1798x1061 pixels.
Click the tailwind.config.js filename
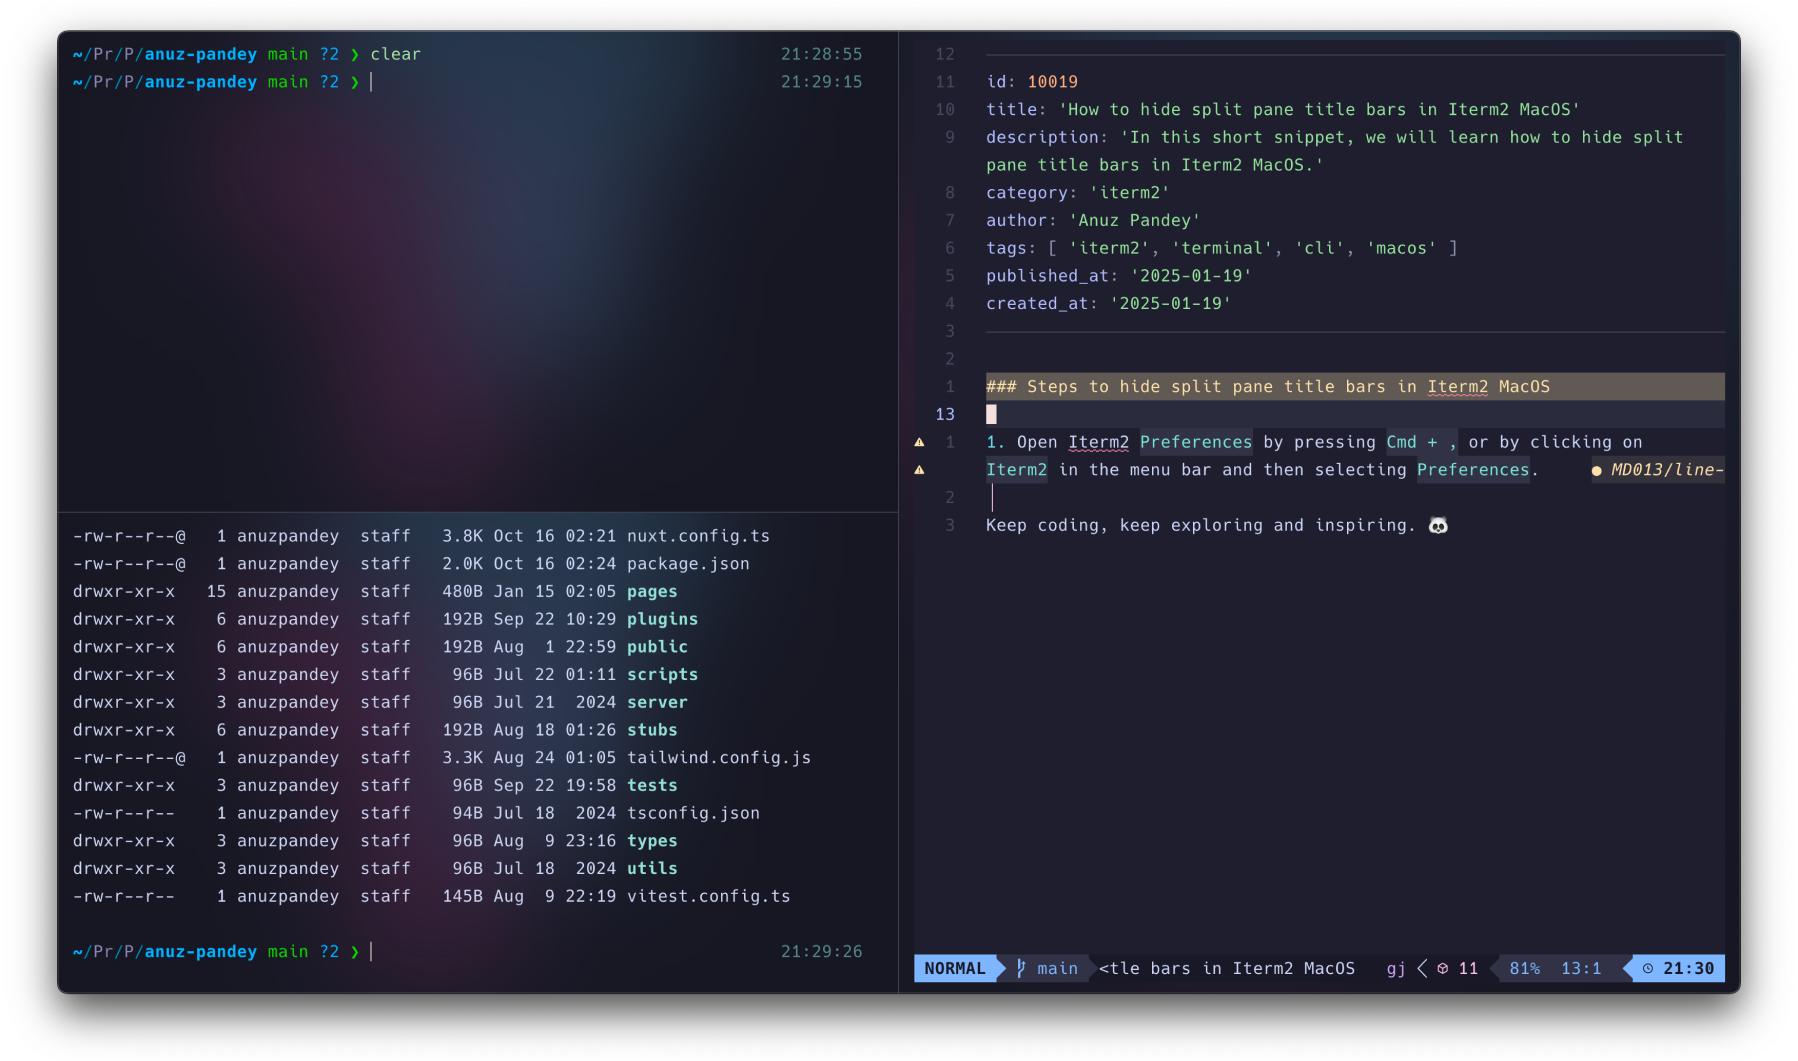(718, 758)
